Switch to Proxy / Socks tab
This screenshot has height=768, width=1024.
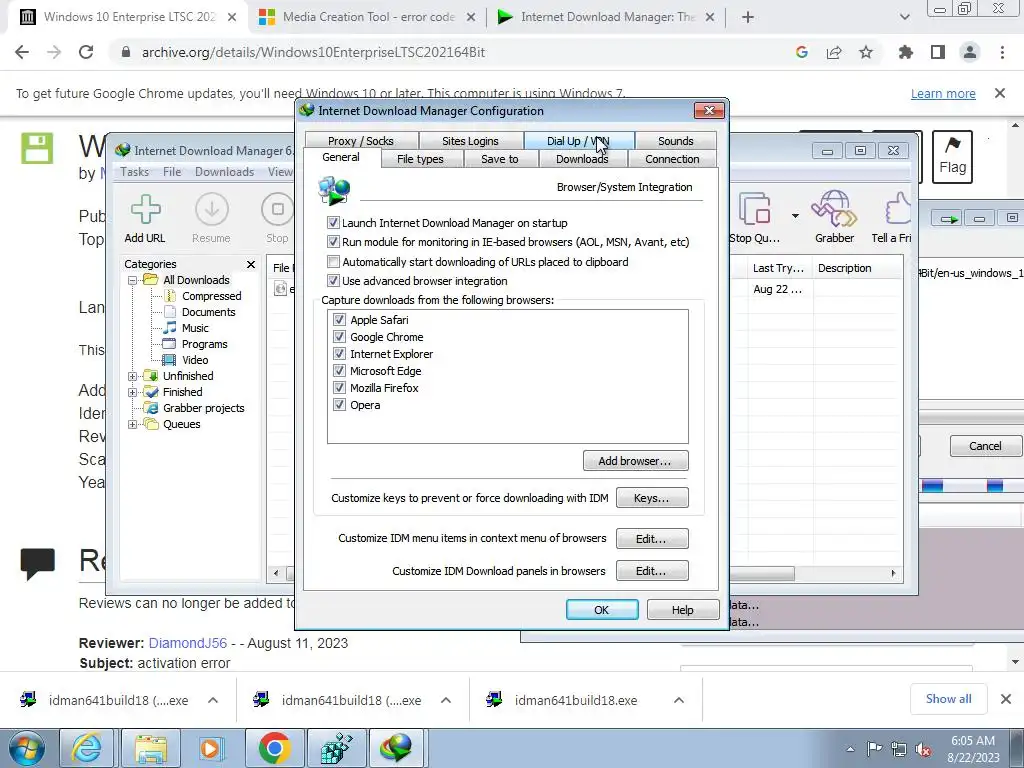pos(360,140)
